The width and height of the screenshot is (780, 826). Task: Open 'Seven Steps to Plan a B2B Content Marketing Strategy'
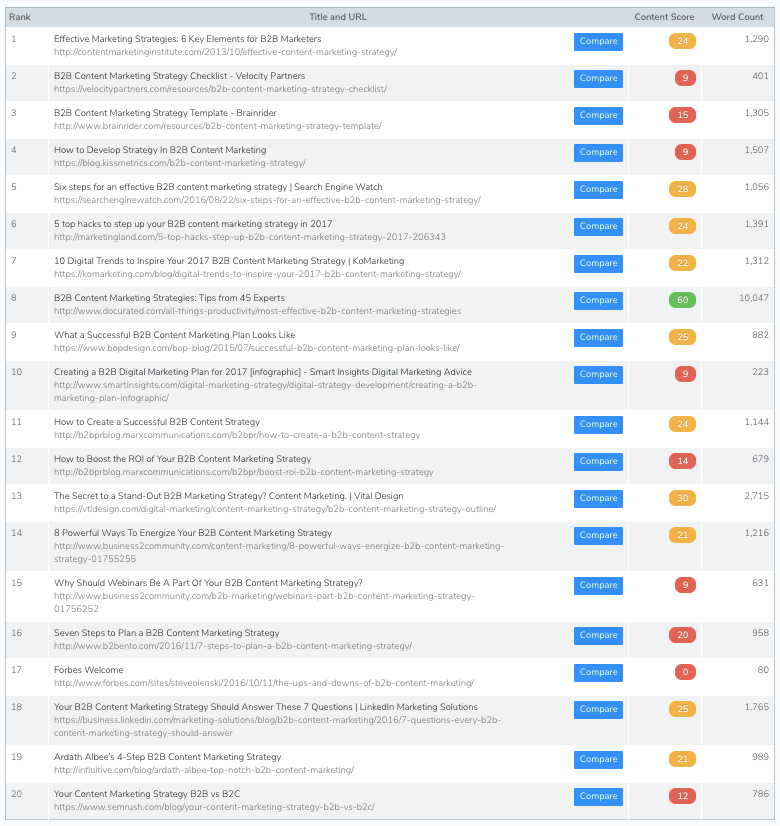tap(166, 633)
